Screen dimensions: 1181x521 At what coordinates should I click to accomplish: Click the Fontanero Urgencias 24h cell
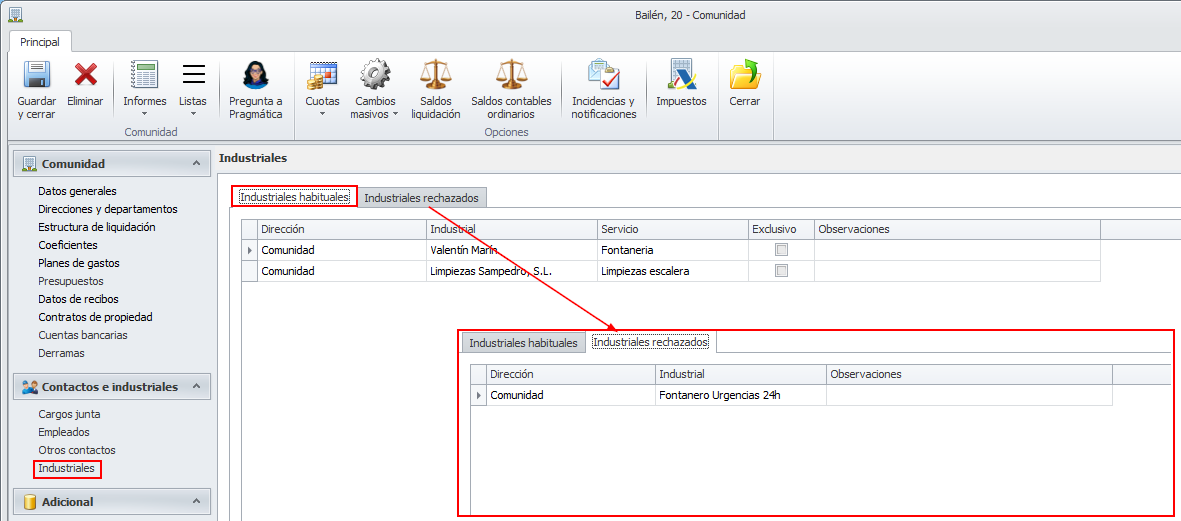[x=741, y=395]
